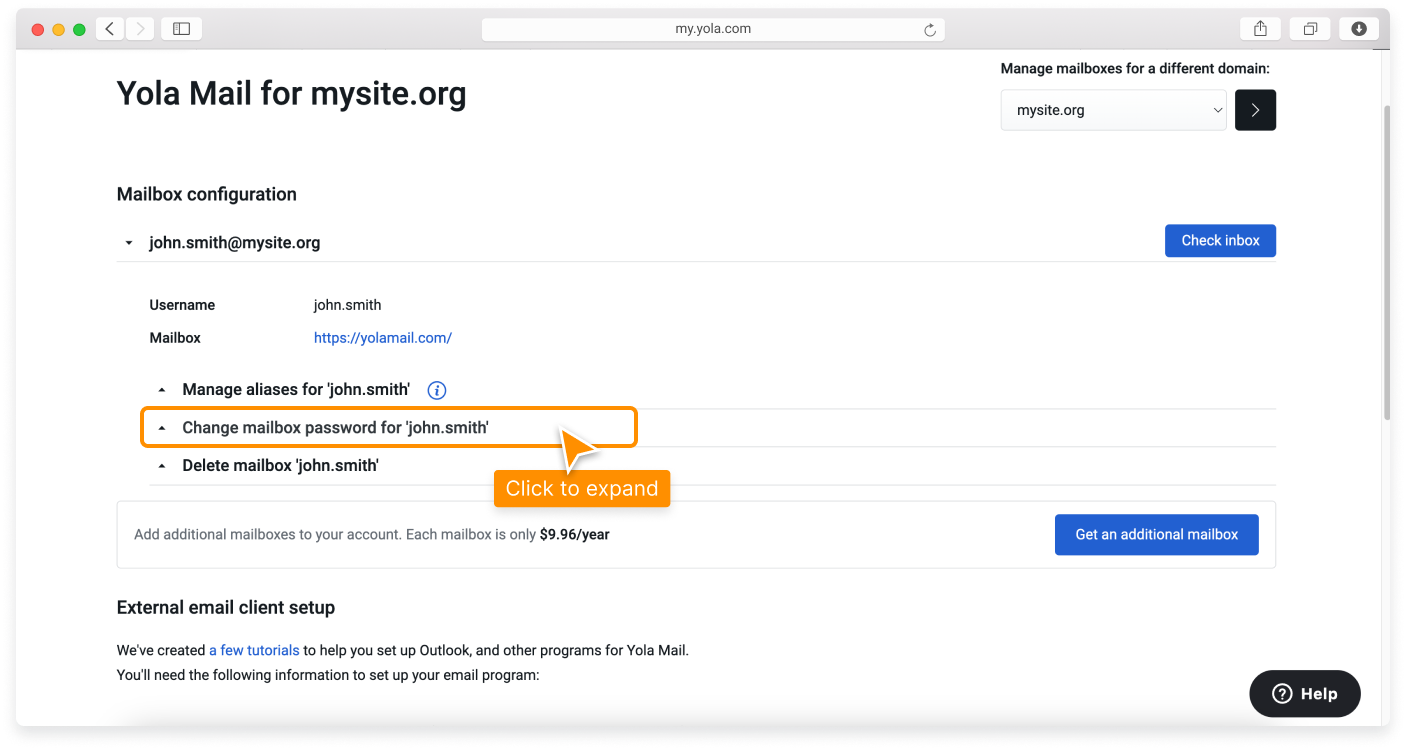Open the downloads icon in the toolbar
The image size is (1406, 750).
pos(1358,28)
